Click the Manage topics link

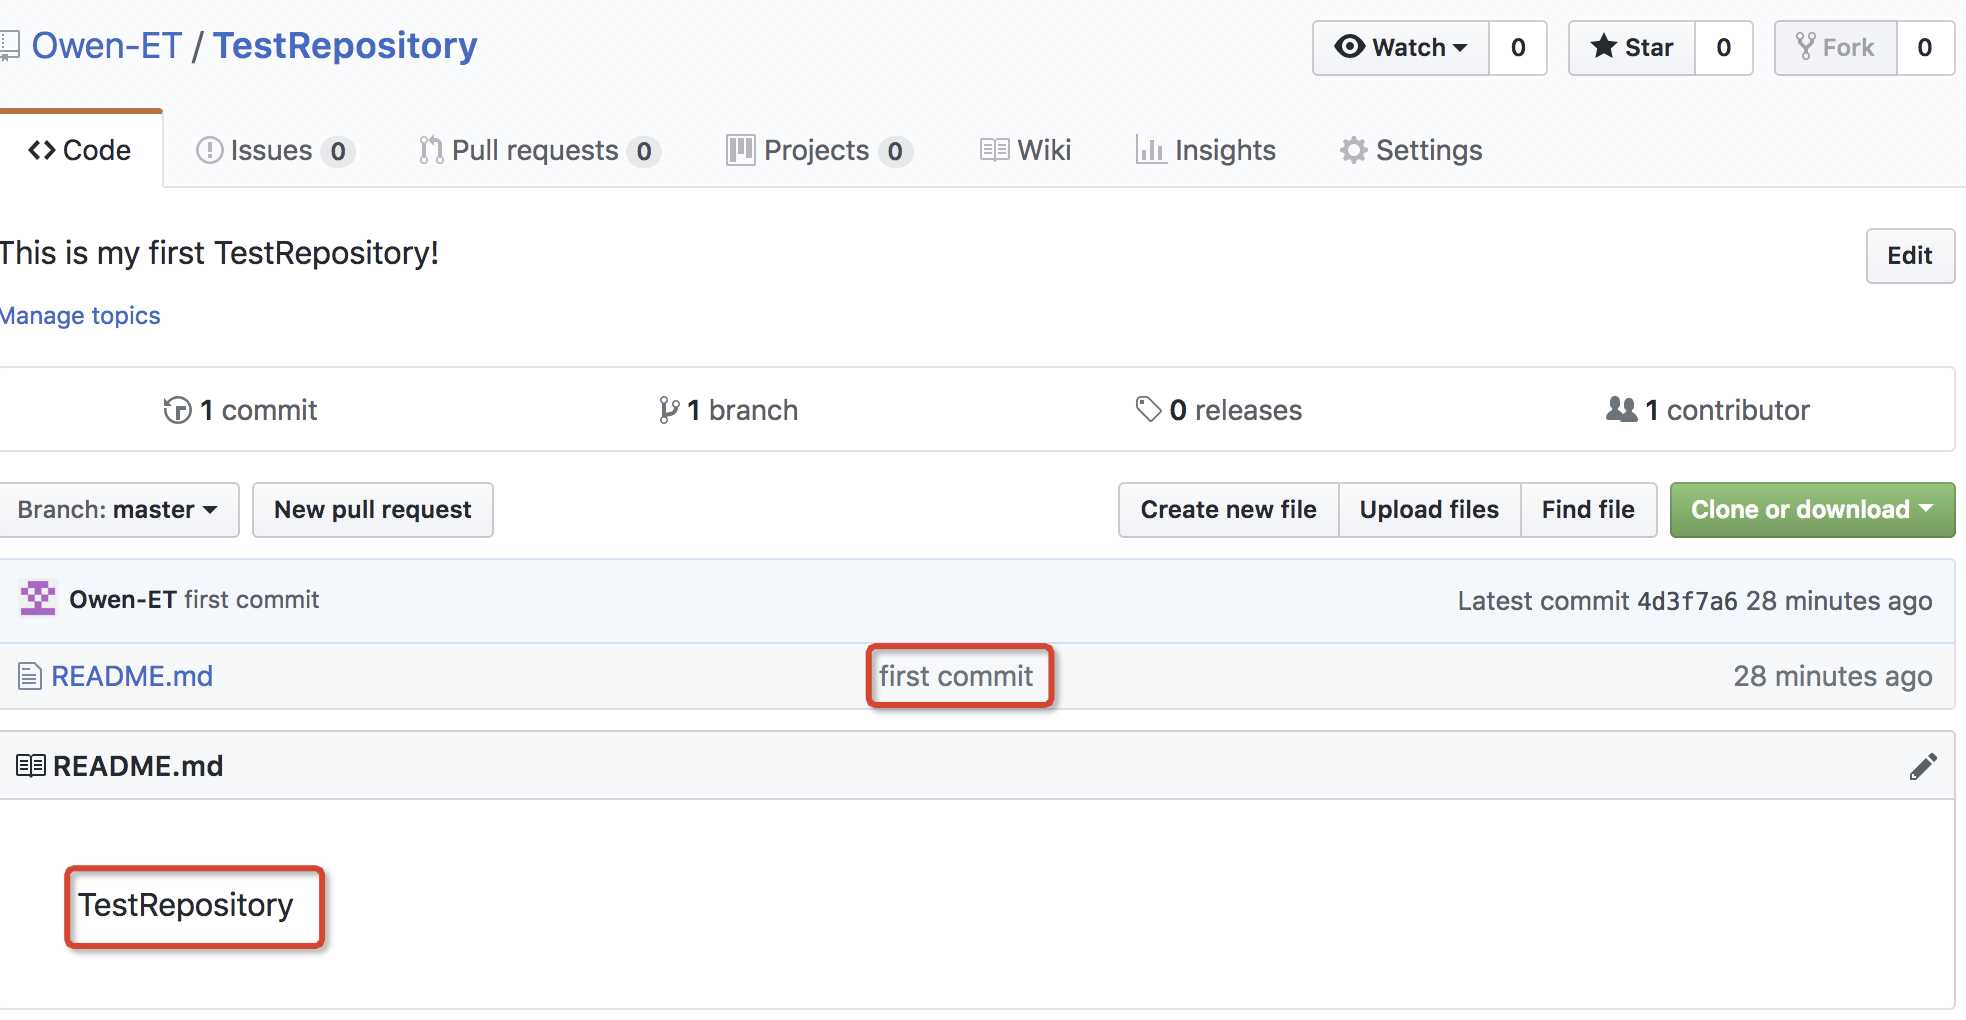[80, 316]
